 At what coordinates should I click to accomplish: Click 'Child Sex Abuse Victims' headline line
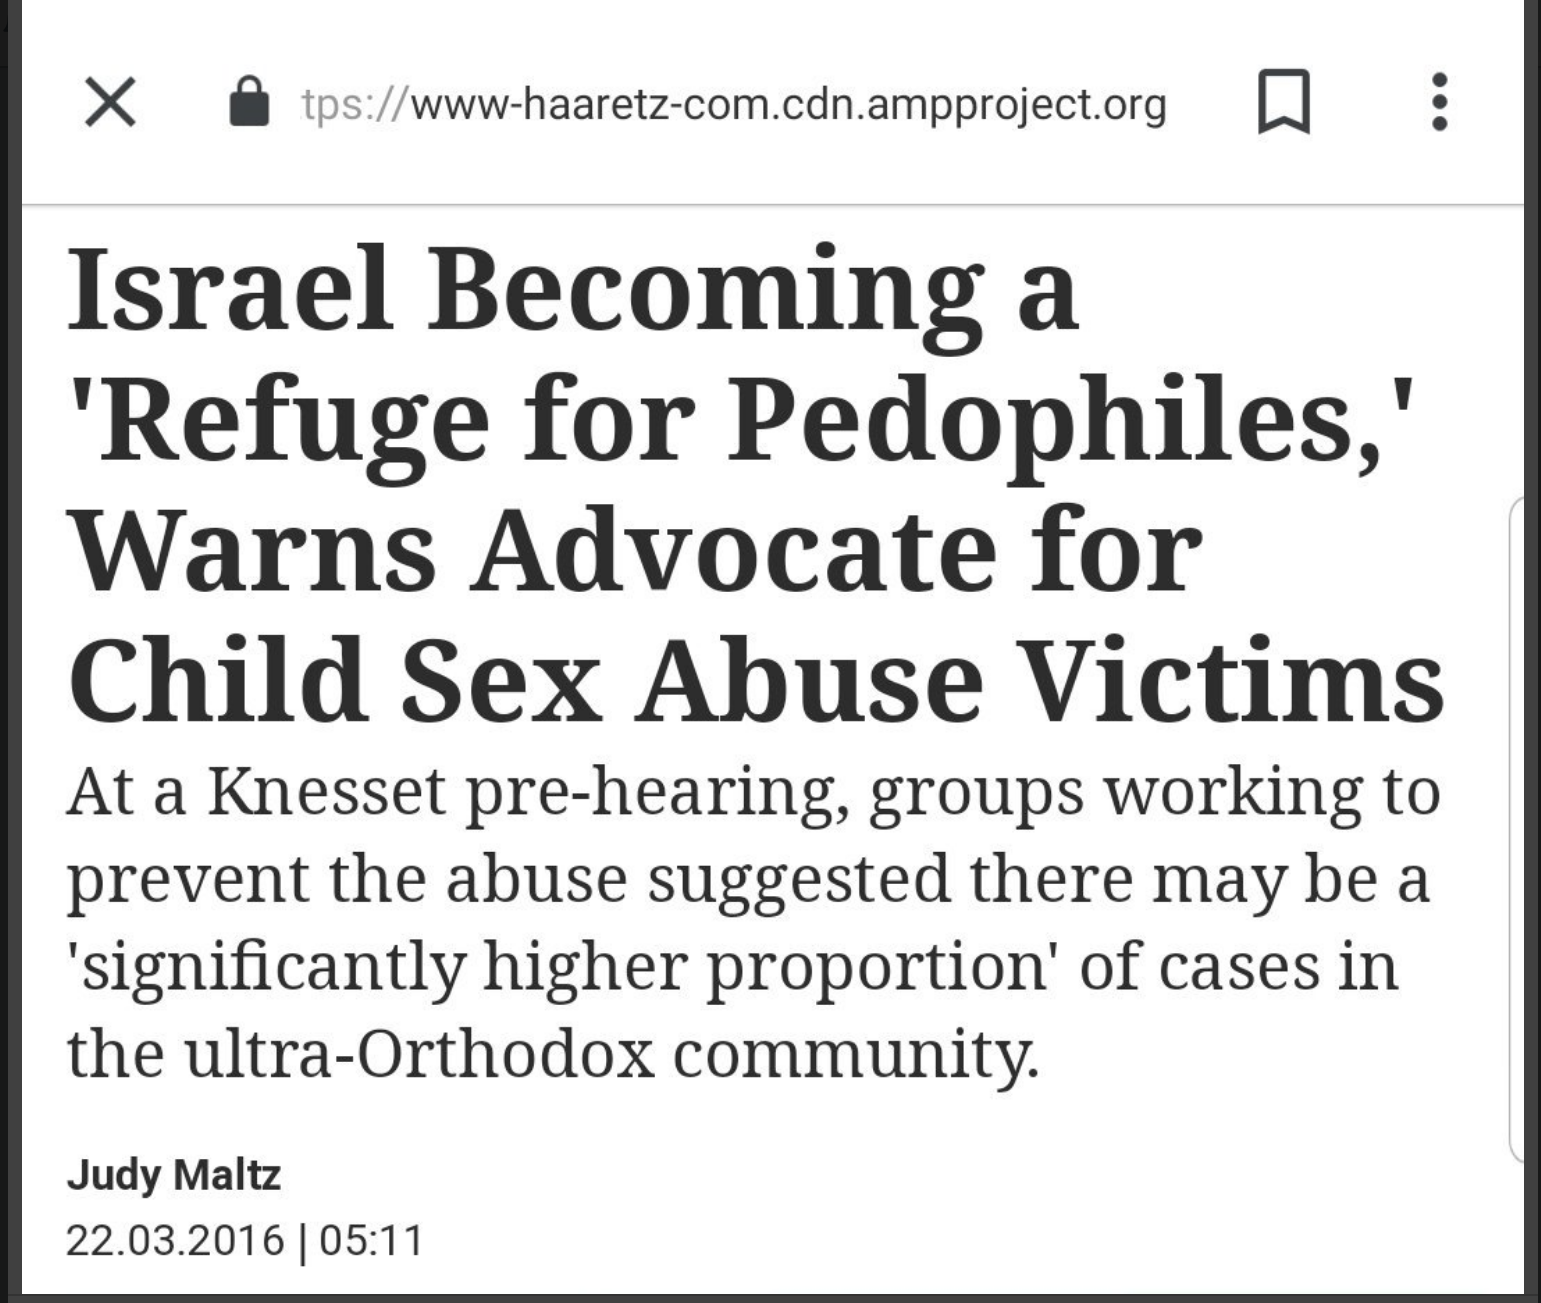[756, 680]
